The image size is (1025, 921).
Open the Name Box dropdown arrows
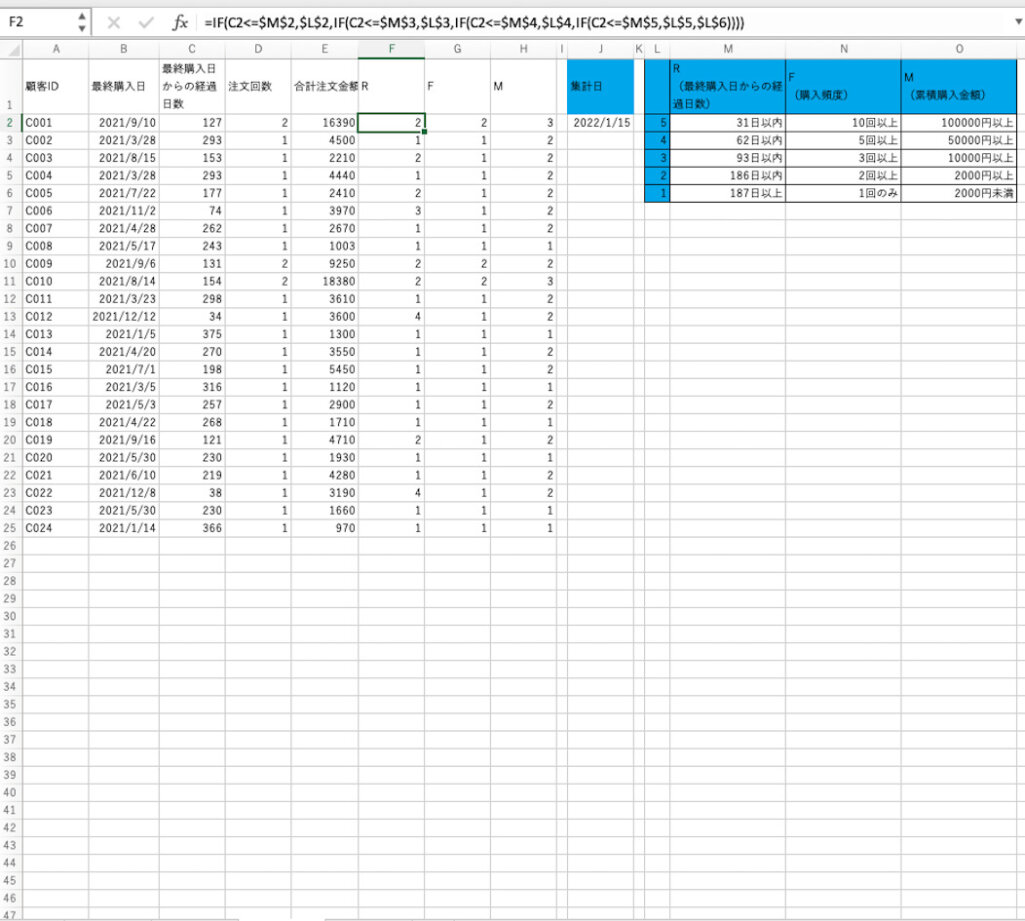point(82,22)
